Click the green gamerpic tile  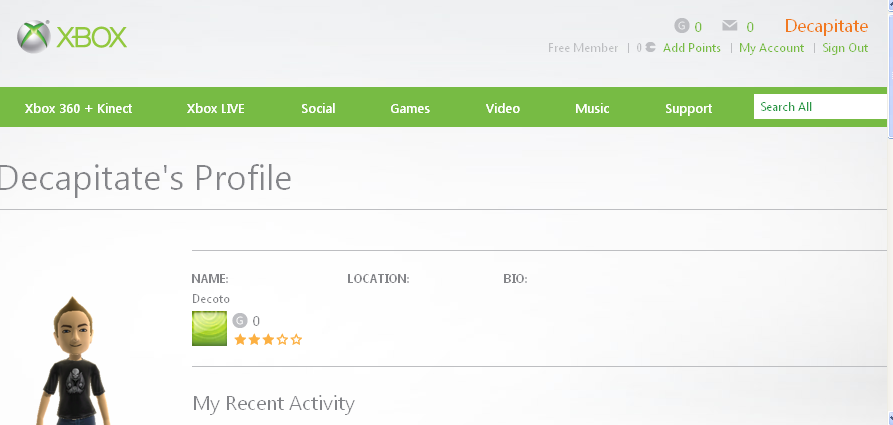(209, 328)
